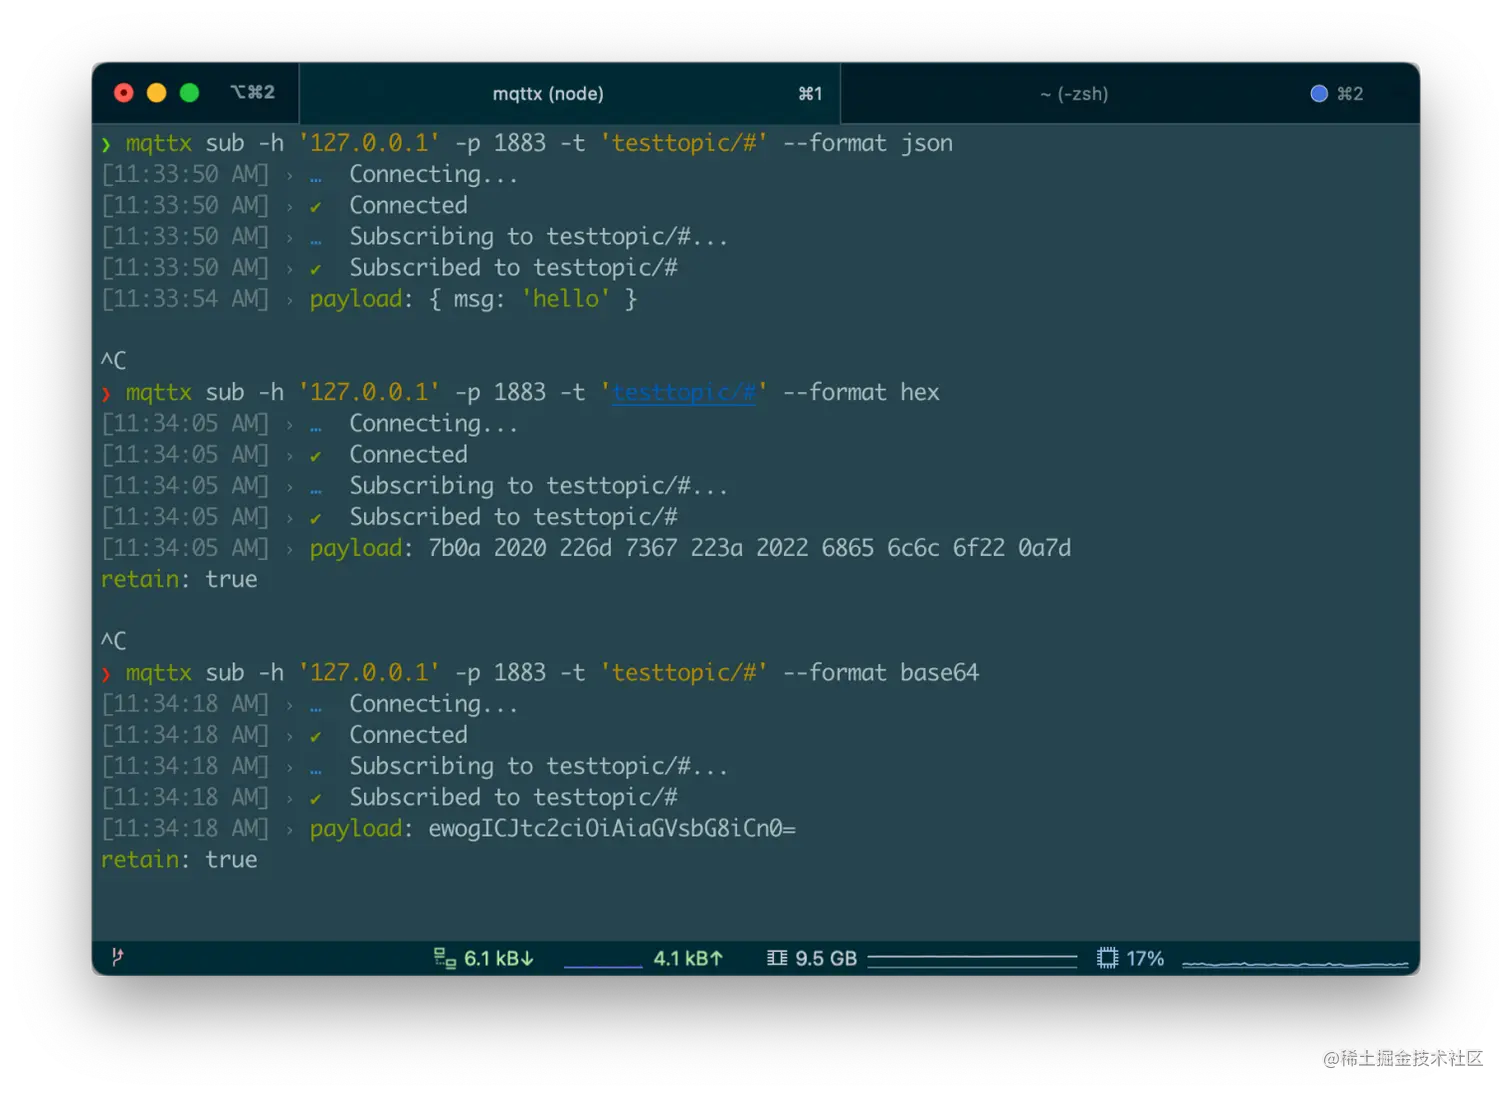Click 'retain: true' under the hex payload
The height and width of the screenshot is (1097, 1512).
(x=179, y=579)
